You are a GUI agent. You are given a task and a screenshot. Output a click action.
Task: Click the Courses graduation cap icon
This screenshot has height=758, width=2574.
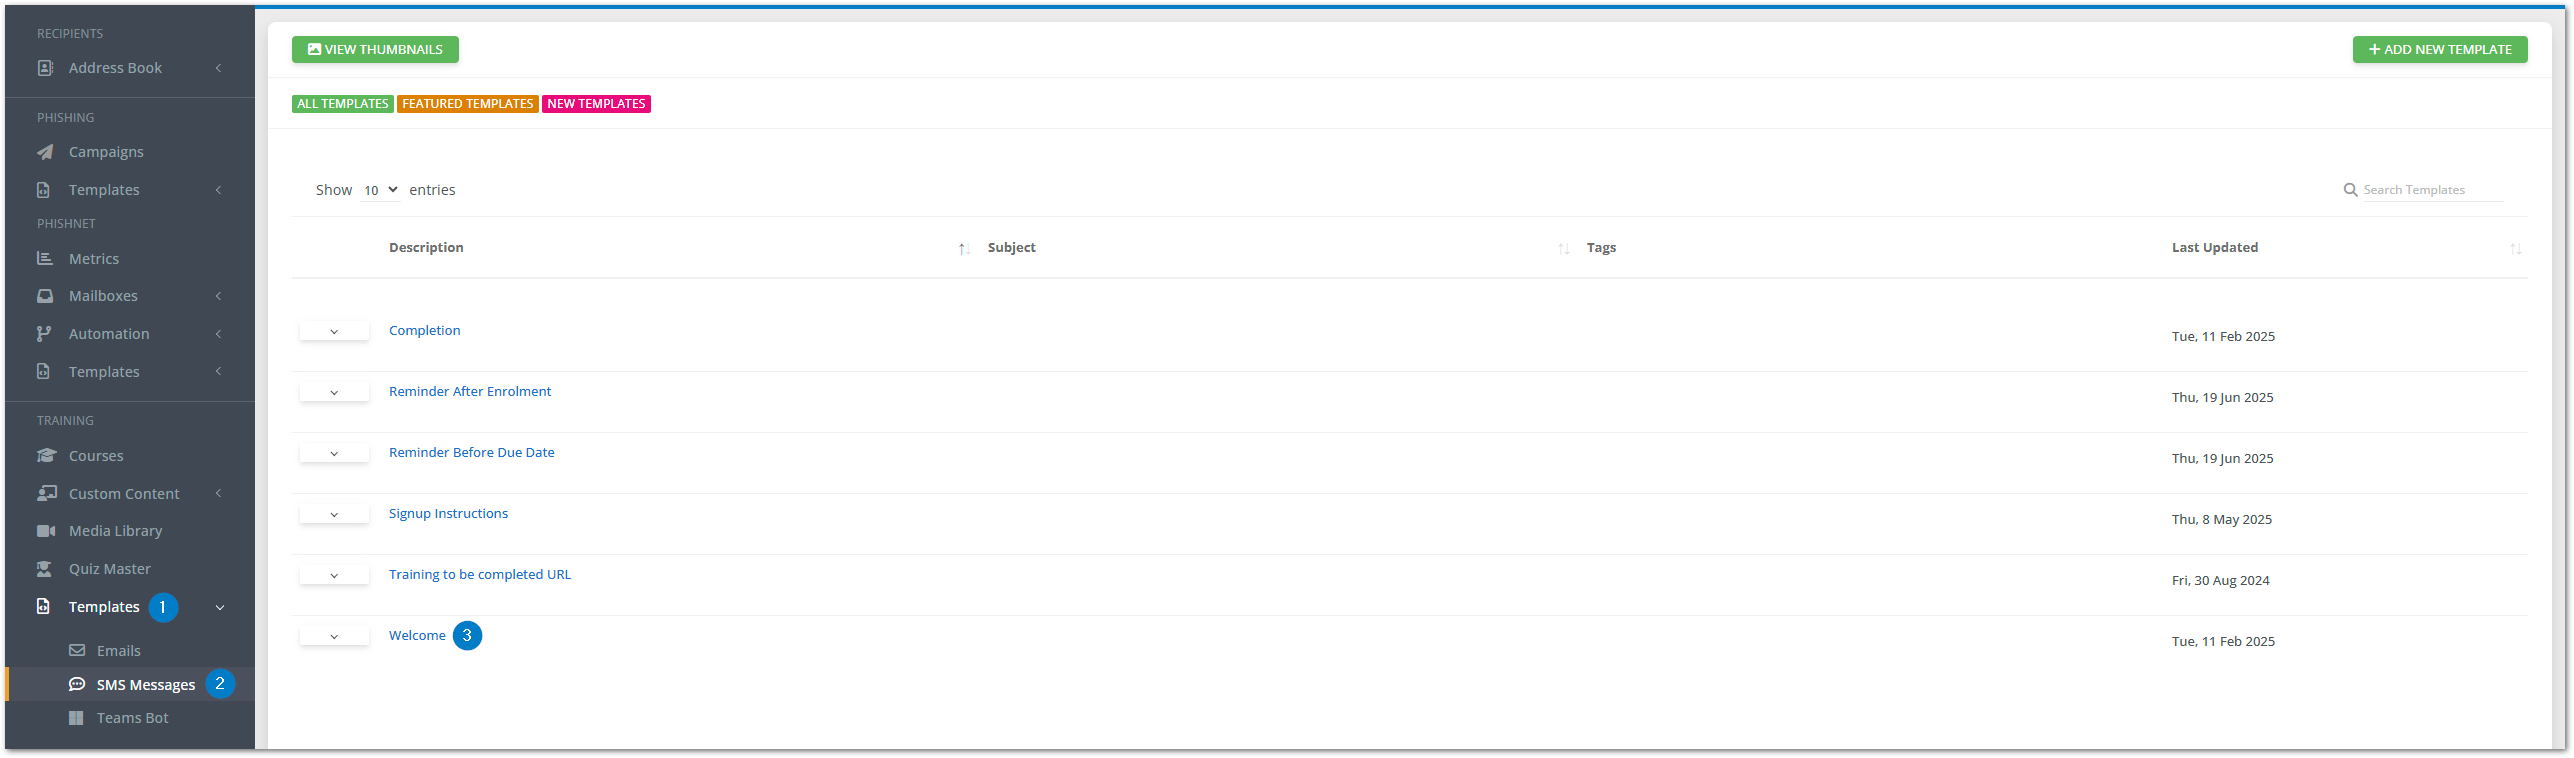(46, 456)
